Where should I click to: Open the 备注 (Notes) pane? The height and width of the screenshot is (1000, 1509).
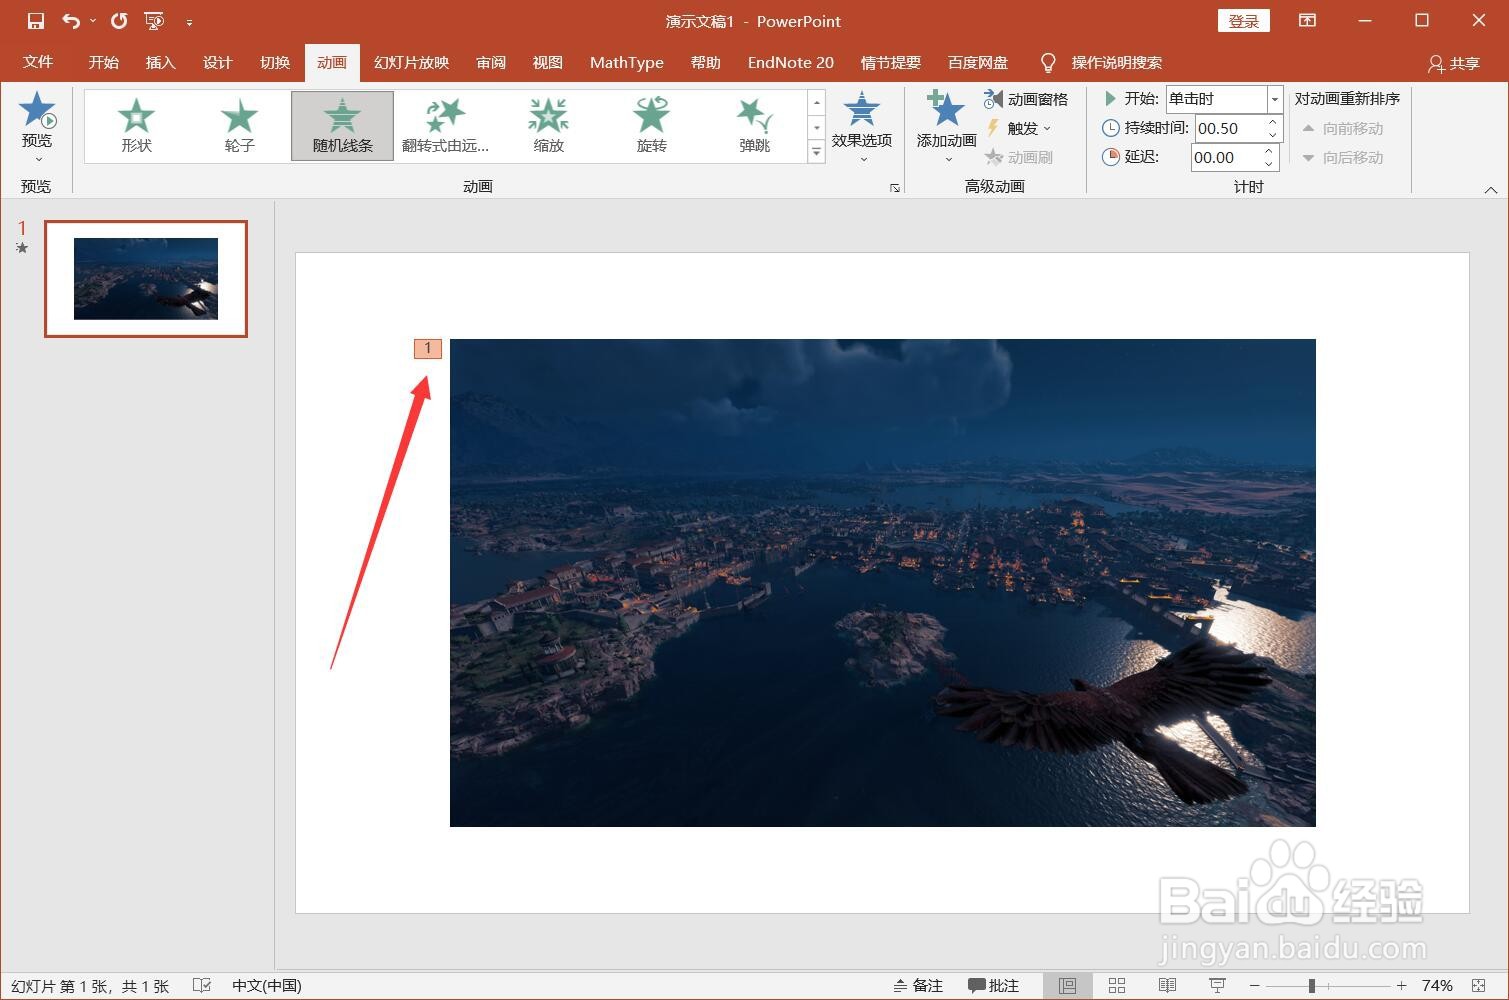(x=918, y=986)
